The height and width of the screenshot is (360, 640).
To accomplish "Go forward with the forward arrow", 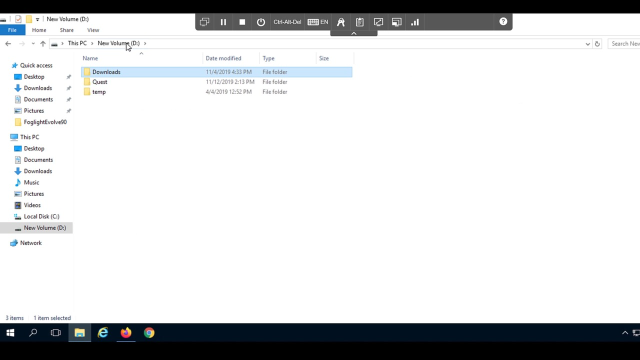I will tap(22, 44).
